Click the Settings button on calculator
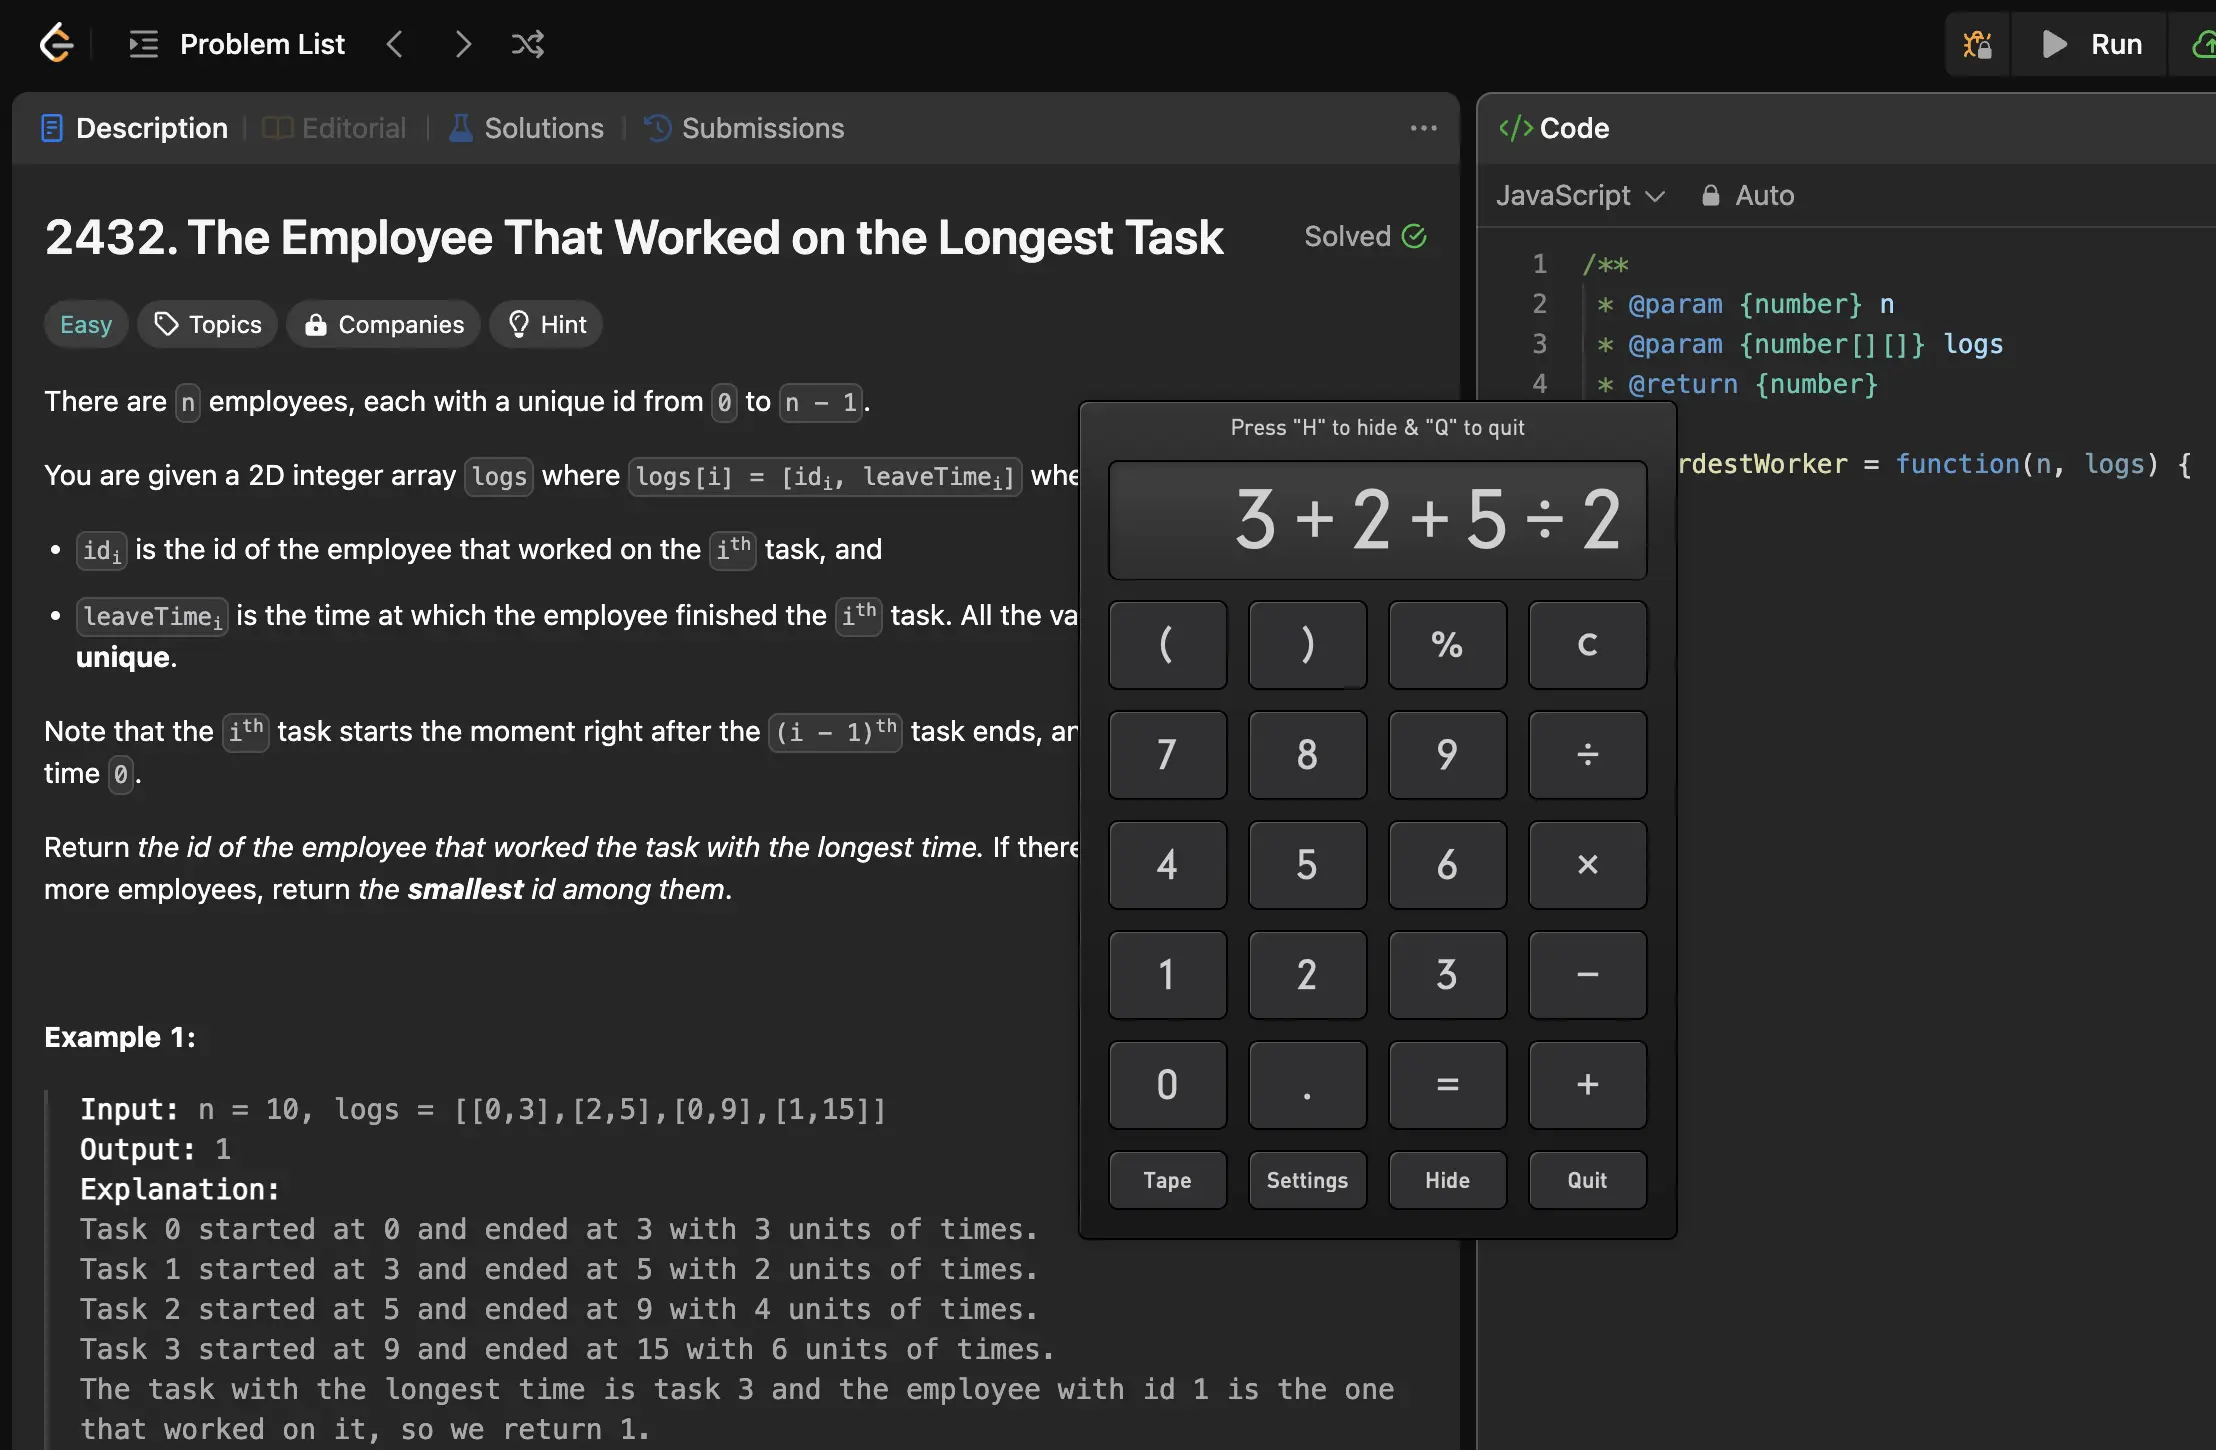The image size is (2216, 1450). point(1307,1178)
